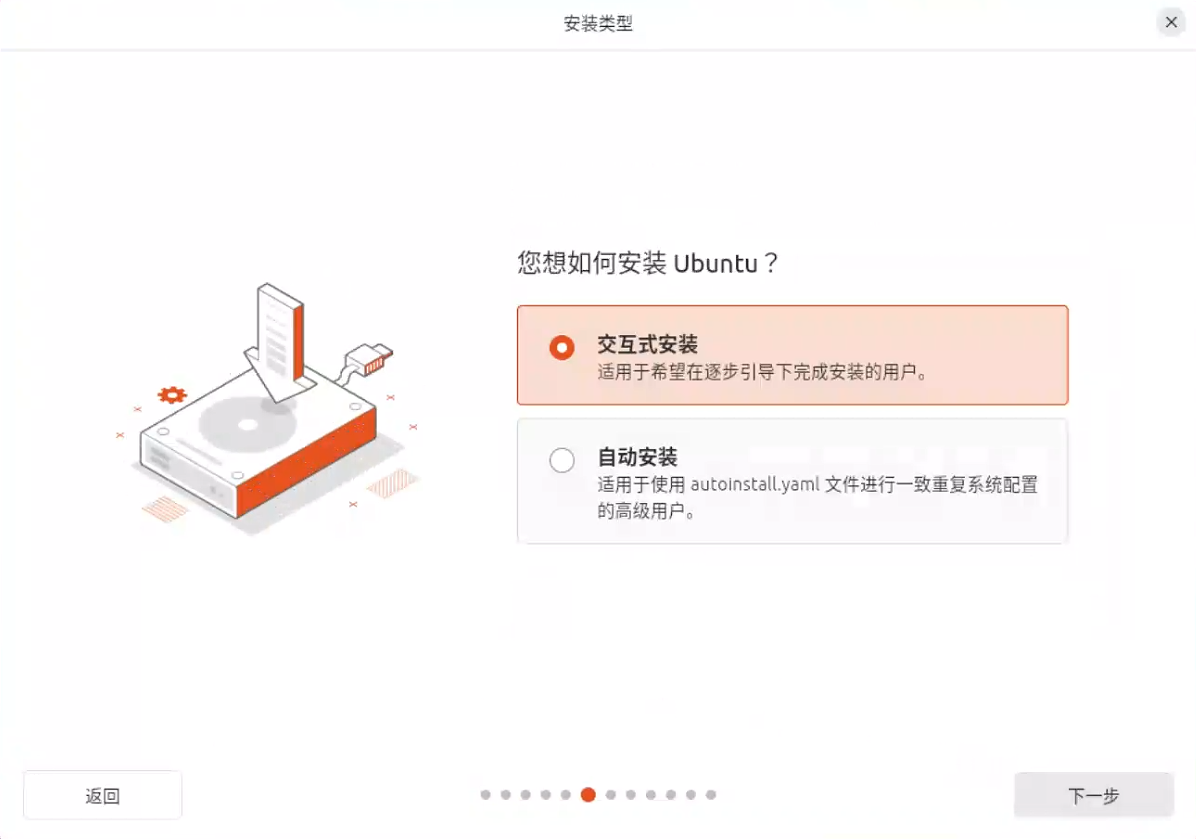Click the first gray page indicator dot
Viewport: 1196px width, 839px height.
tap(486, 795)
